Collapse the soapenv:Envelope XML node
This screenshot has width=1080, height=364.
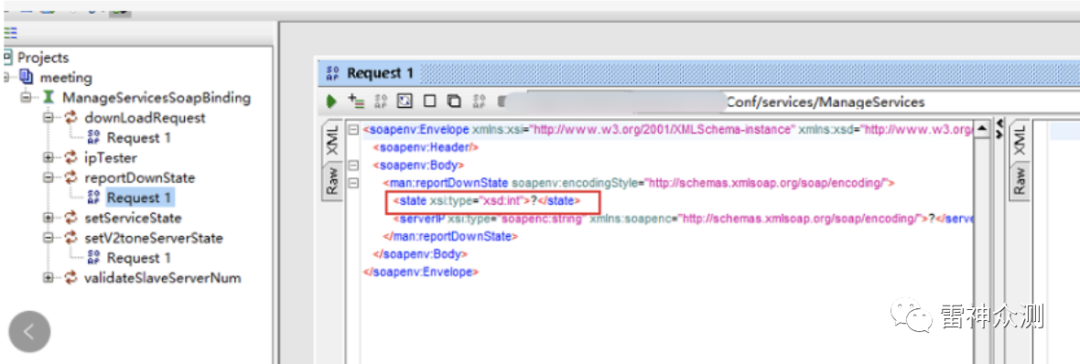click(353, 130)
